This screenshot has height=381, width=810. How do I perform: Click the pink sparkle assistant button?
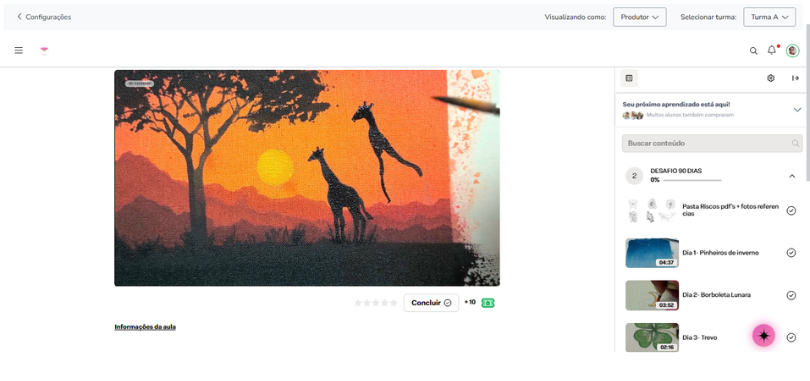(x=764, y=336)
